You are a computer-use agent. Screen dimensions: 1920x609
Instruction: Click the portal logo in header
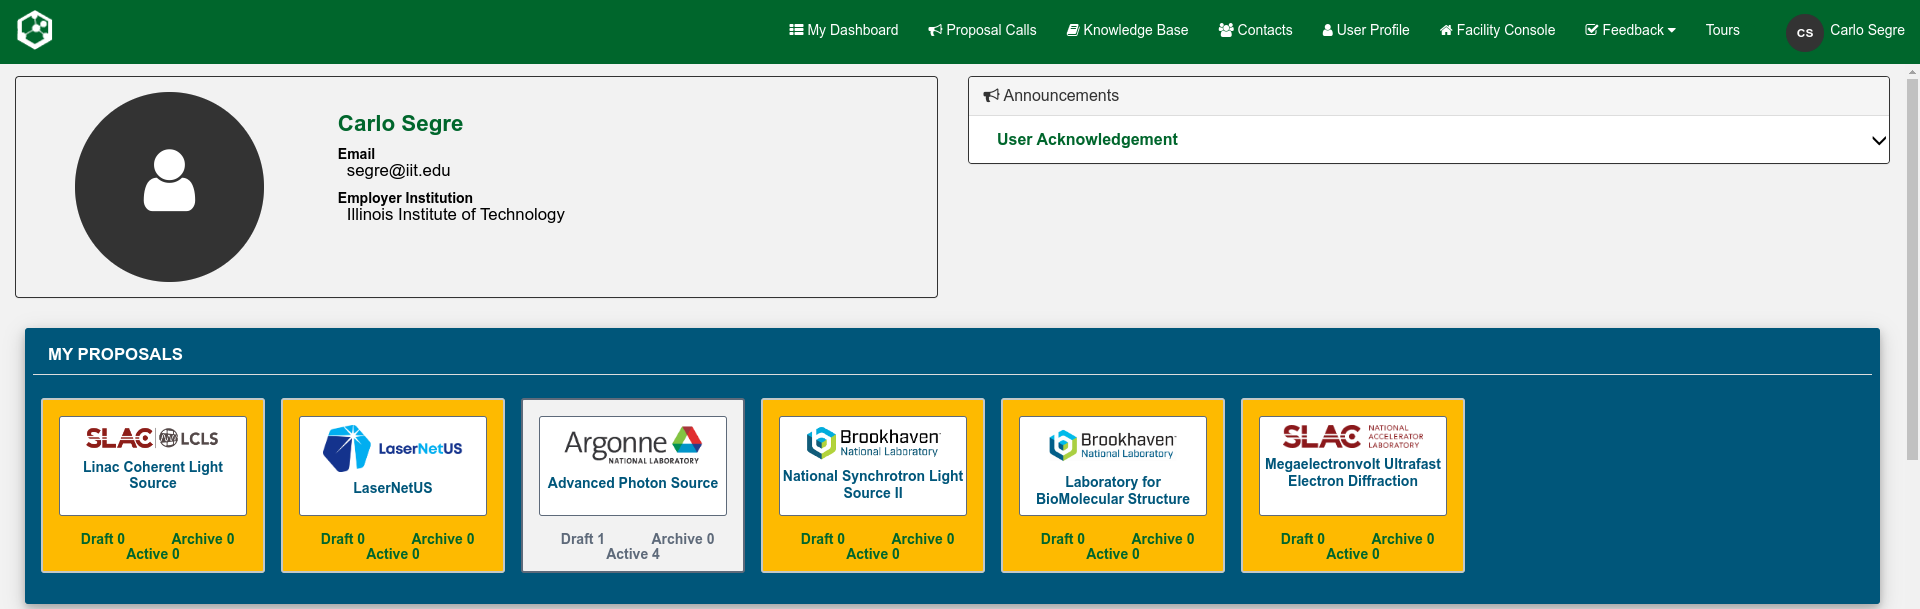click(35, 30)
